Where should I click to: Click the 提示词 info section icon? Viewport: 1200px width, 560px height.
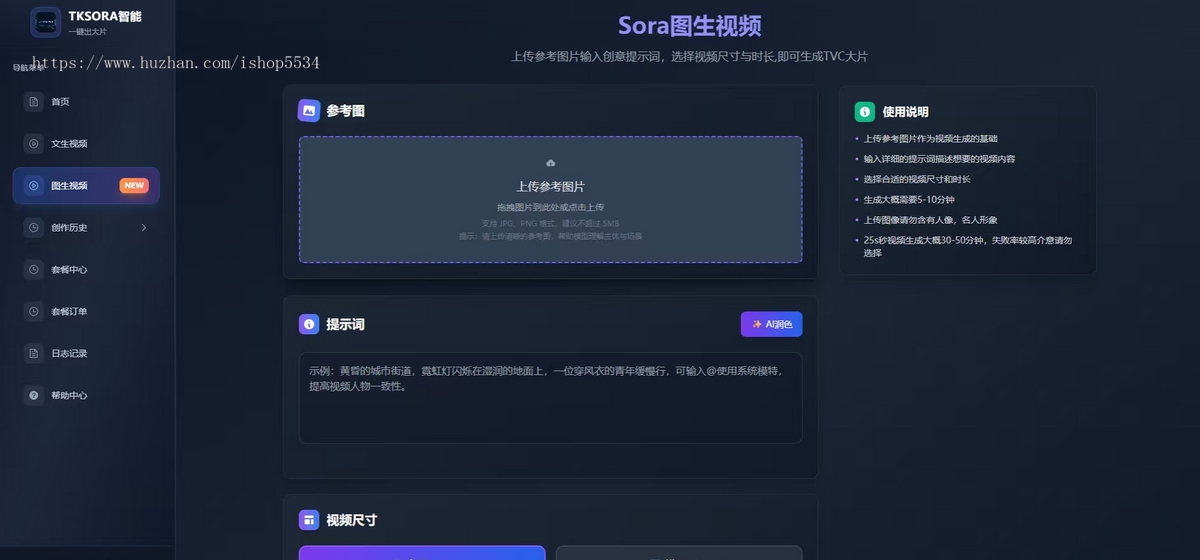(309, 325)
